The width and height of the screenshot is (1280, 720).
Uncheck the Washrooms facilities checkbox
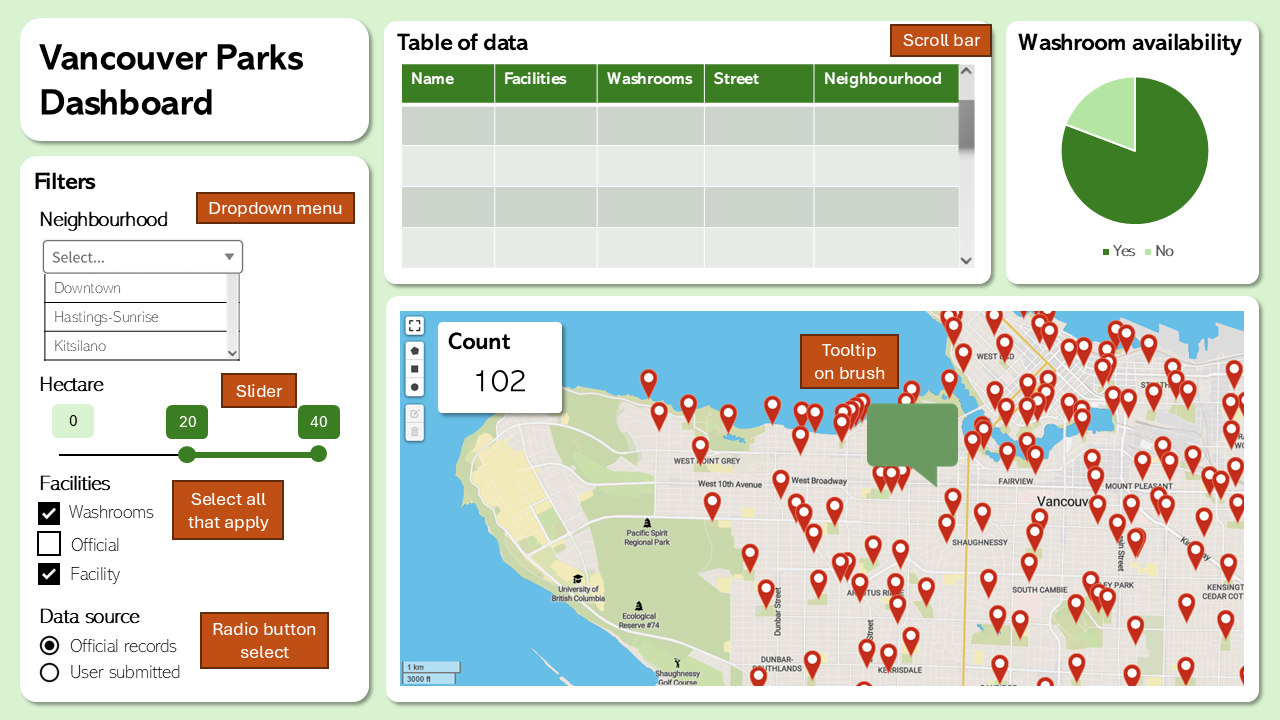click(49, 513)
